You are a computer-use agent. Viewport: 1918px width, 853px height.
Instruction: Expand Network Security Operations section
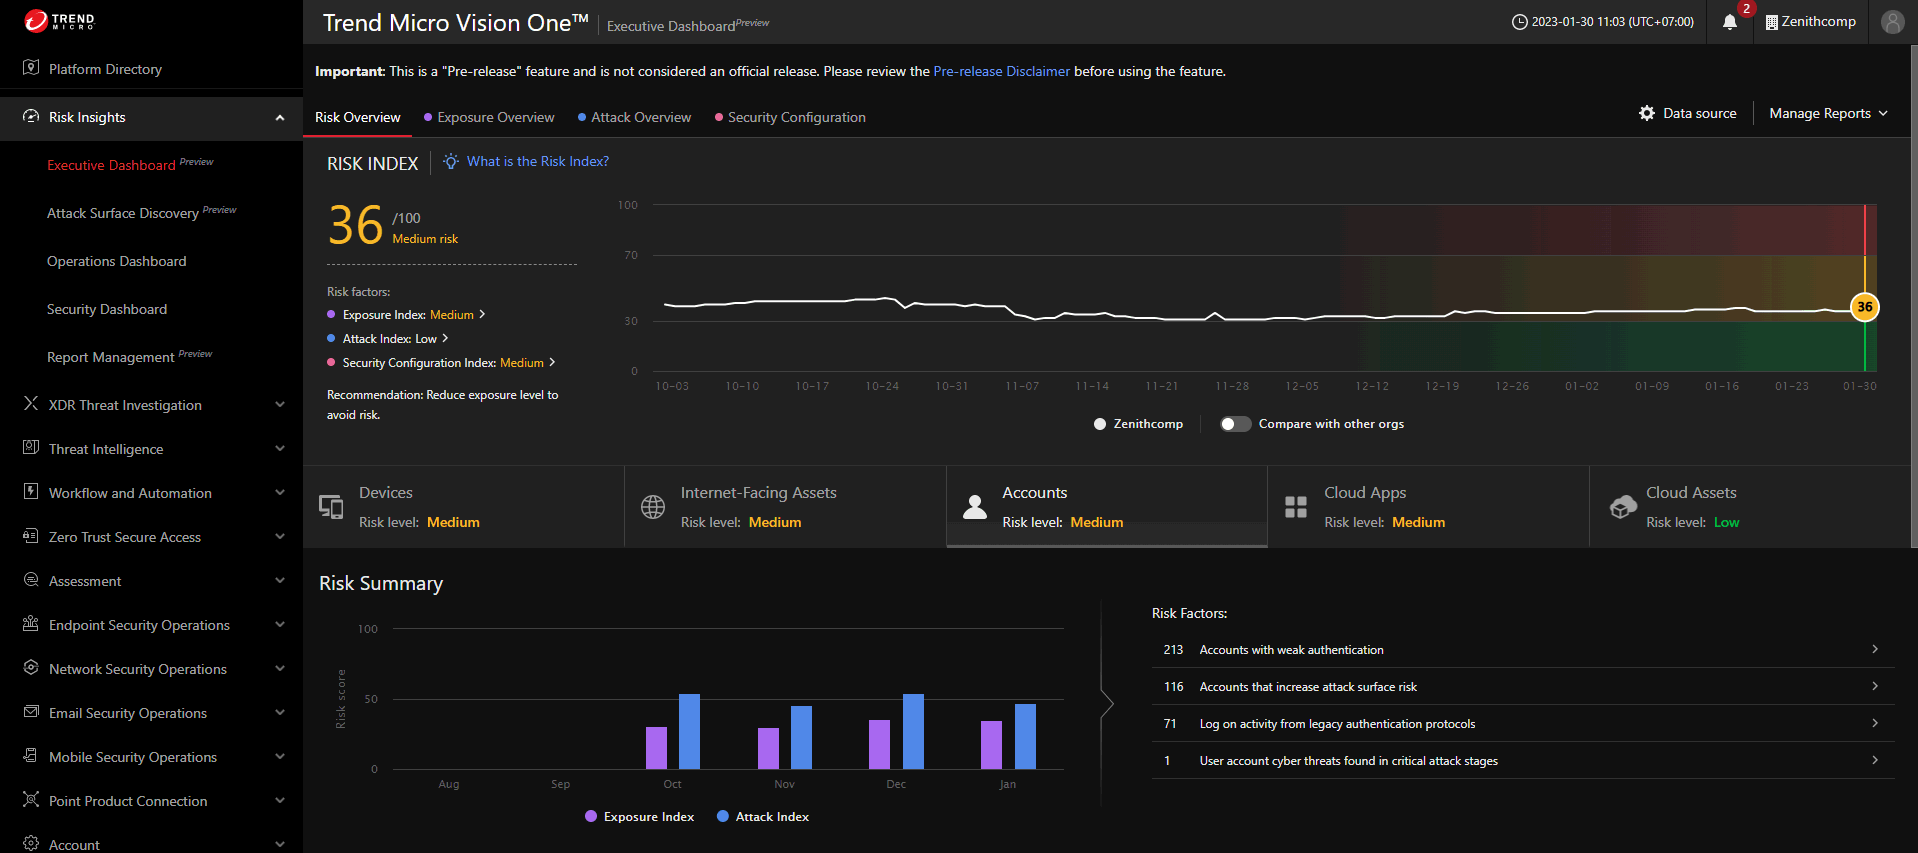(x=280, y=668)
